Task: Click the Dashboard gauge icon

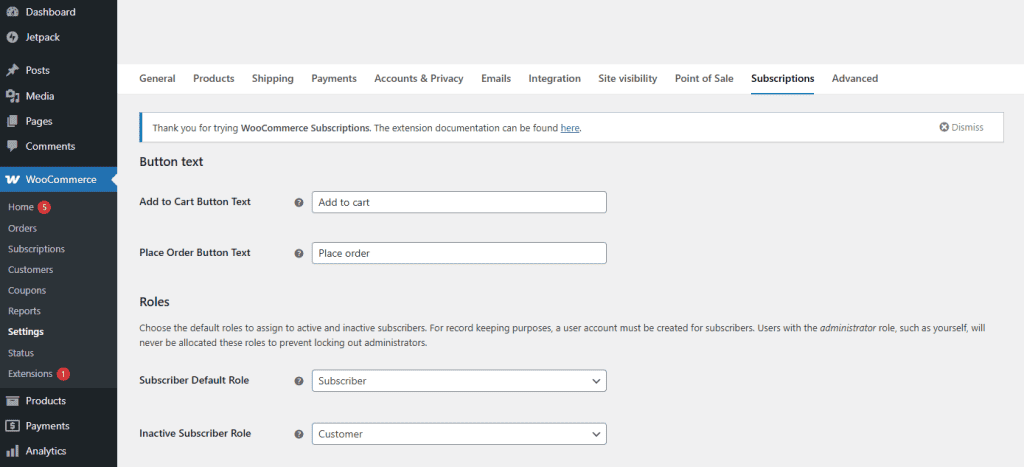Action: click(x=12, y=12)
